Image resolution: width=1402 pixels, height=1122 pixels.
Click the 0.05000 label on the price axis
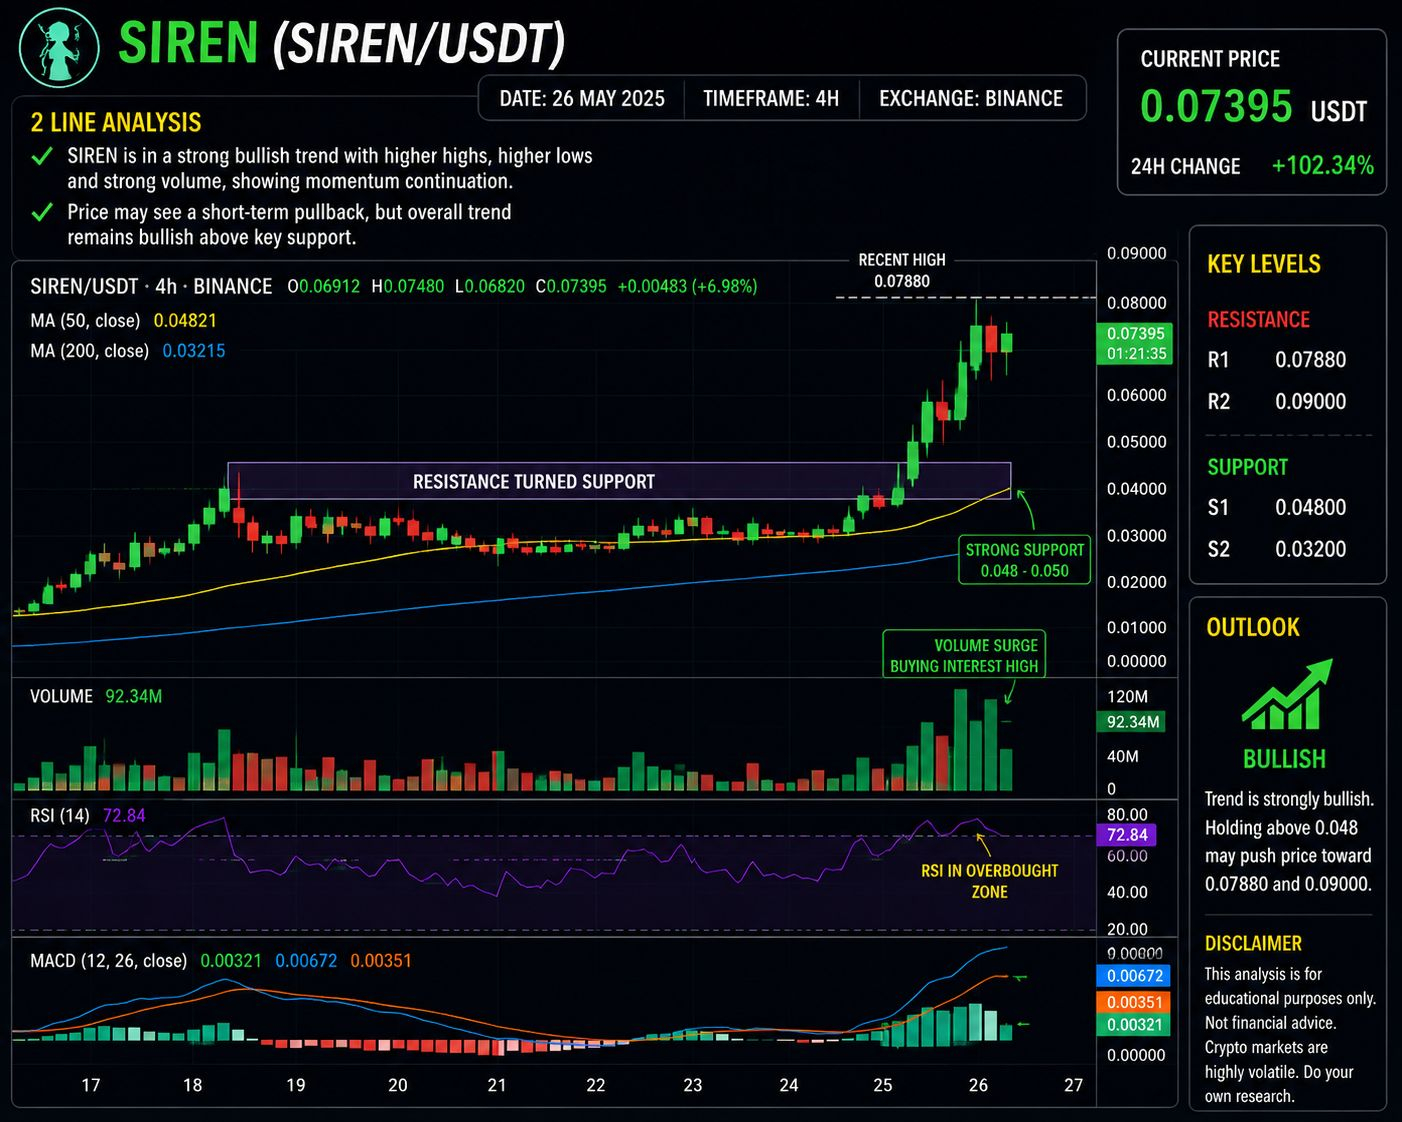(x=1137, y=442)
